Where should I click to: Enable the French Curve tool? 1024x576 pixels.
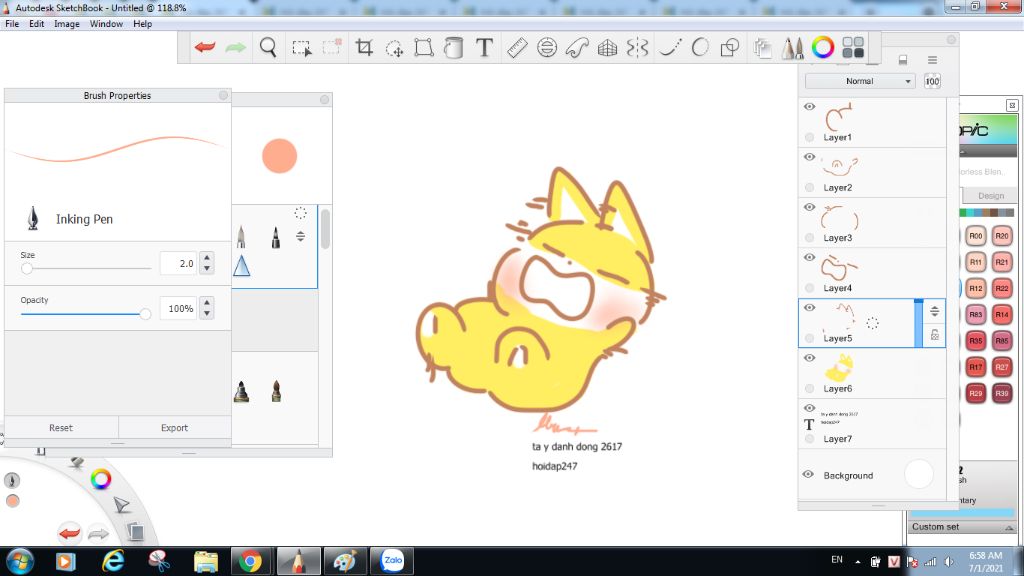click(x=577, y=47)
